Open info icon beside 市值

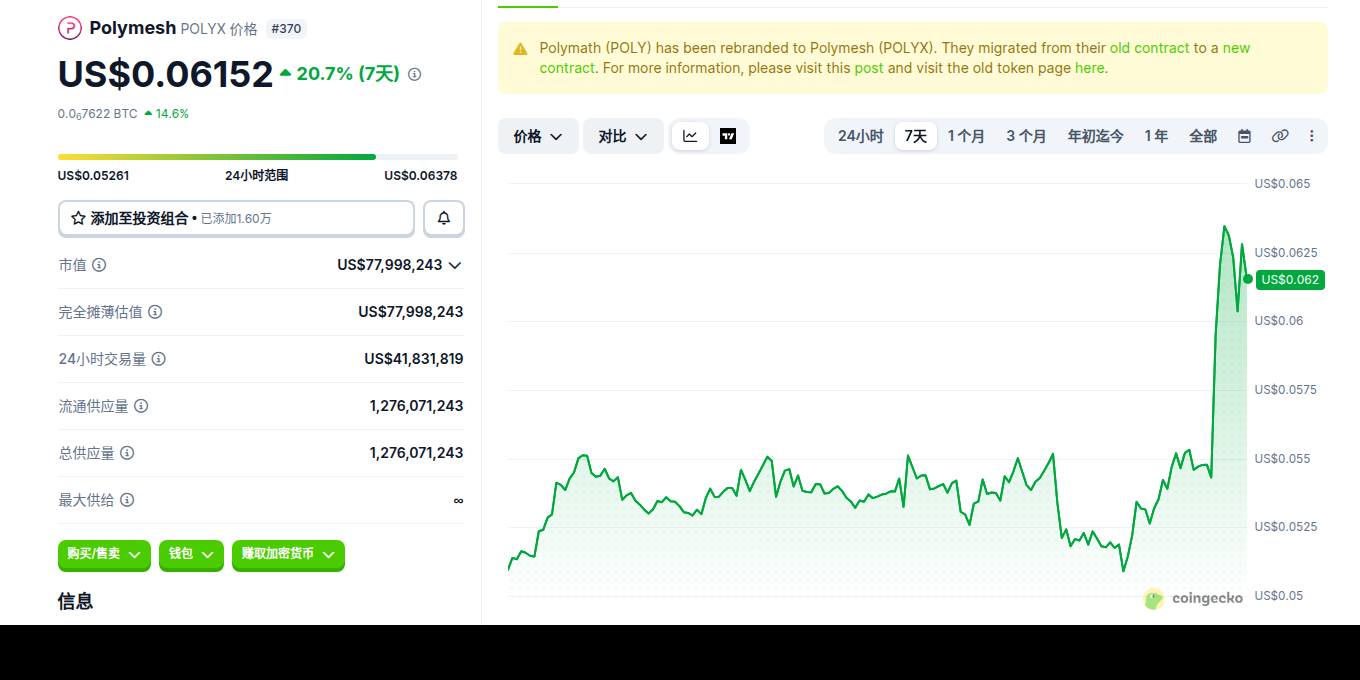pyautogui.click(x=99, y=265)
